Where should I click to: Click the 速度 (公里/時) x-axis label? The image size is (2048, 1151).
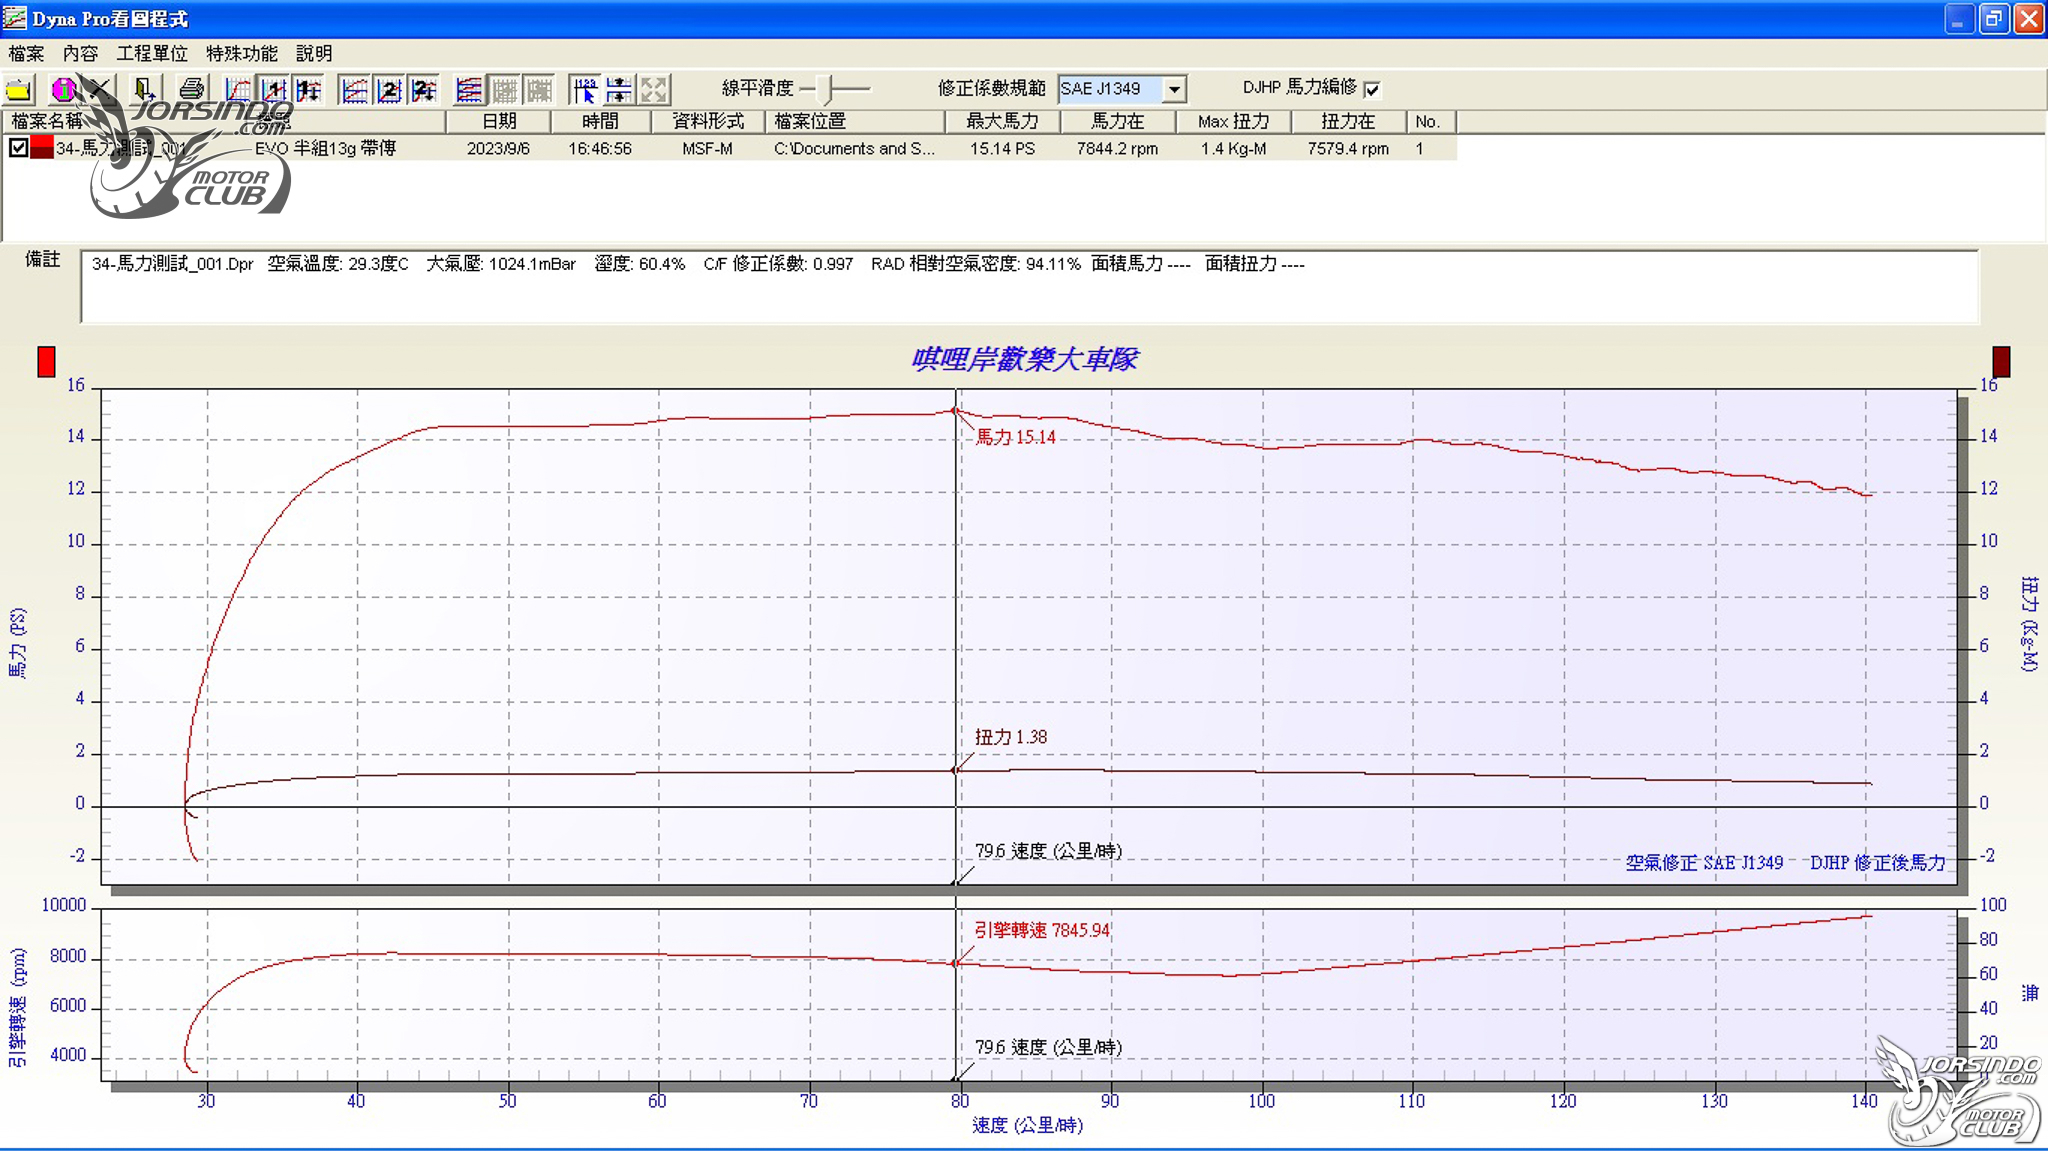pyautogui.click(x=1027, y=1126)
